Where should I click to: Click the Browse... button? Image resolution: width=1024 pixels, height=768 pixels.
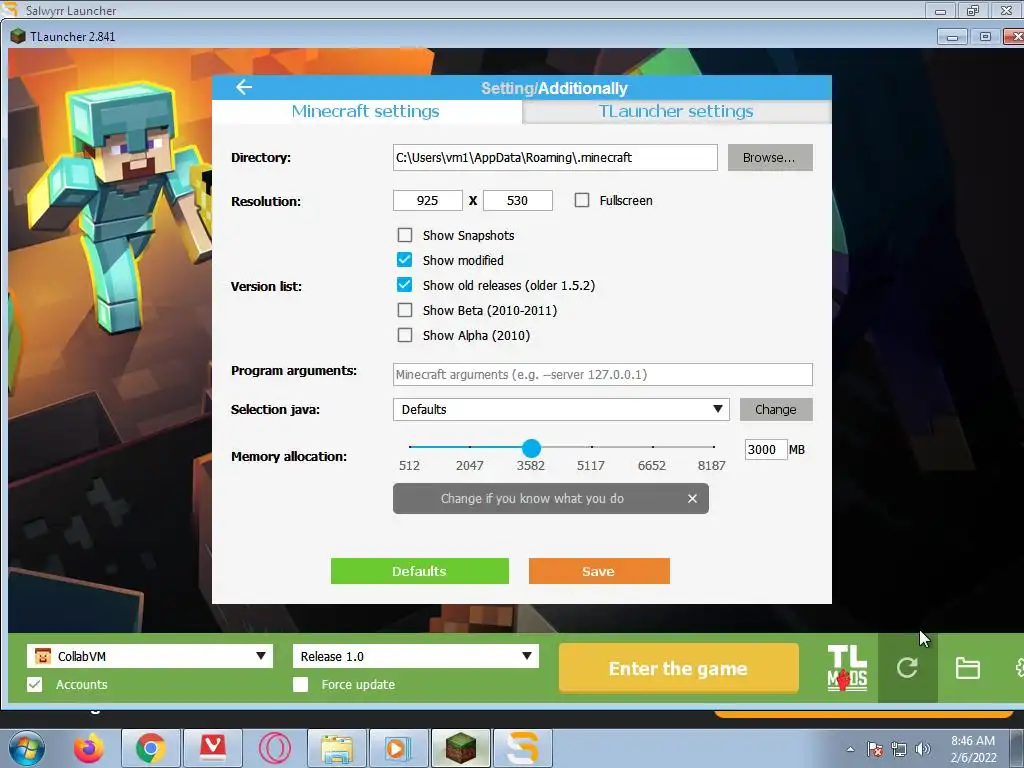pos(770,157)
